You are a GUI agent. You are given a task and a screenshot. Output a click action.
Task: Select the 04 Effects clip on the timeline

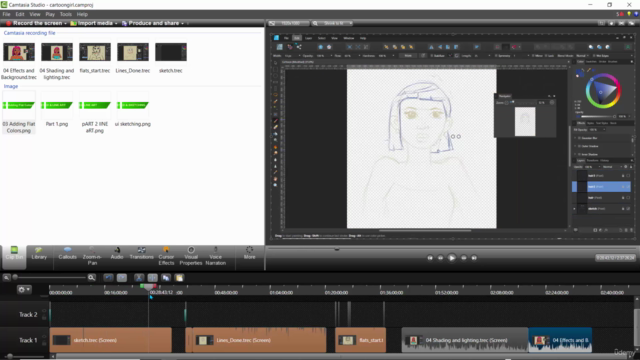coord(560,340)
